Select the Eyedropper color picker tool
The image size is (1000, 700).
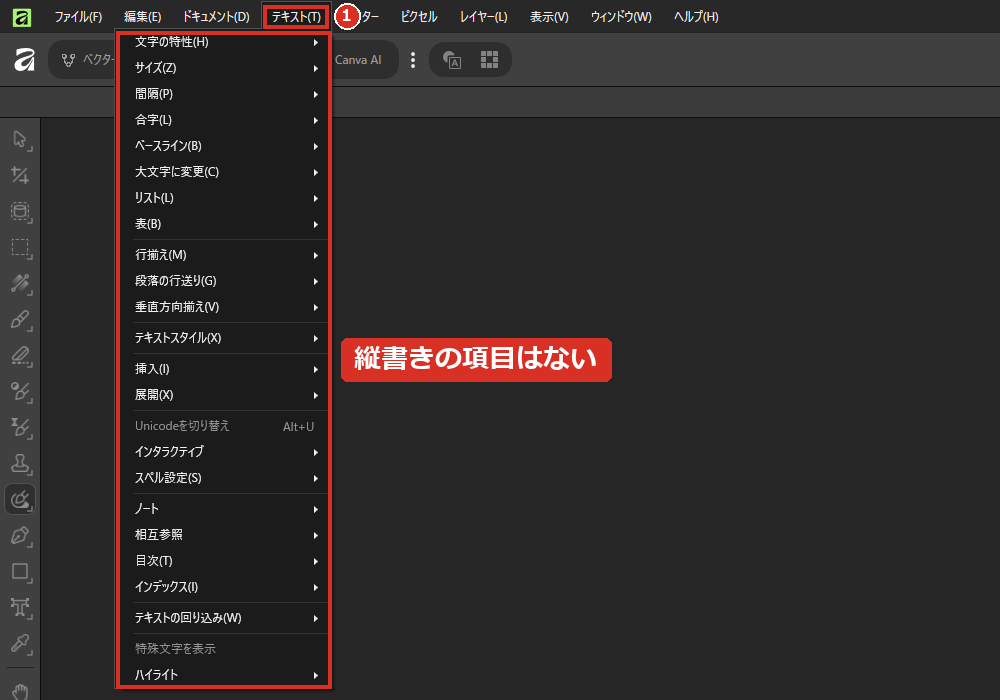(20, 644)
